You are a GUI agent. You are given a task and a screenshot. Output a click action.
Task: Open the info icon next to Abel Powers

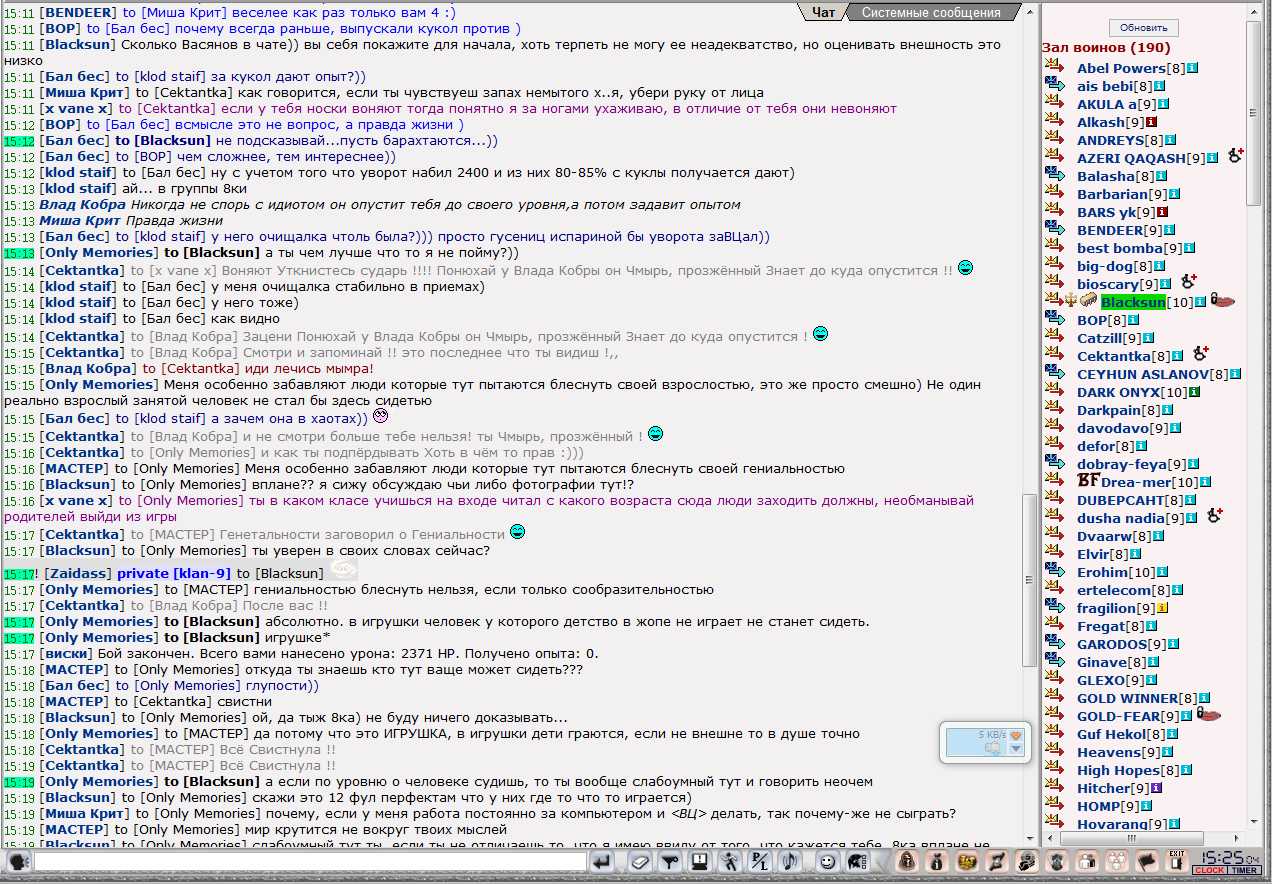1192,68
